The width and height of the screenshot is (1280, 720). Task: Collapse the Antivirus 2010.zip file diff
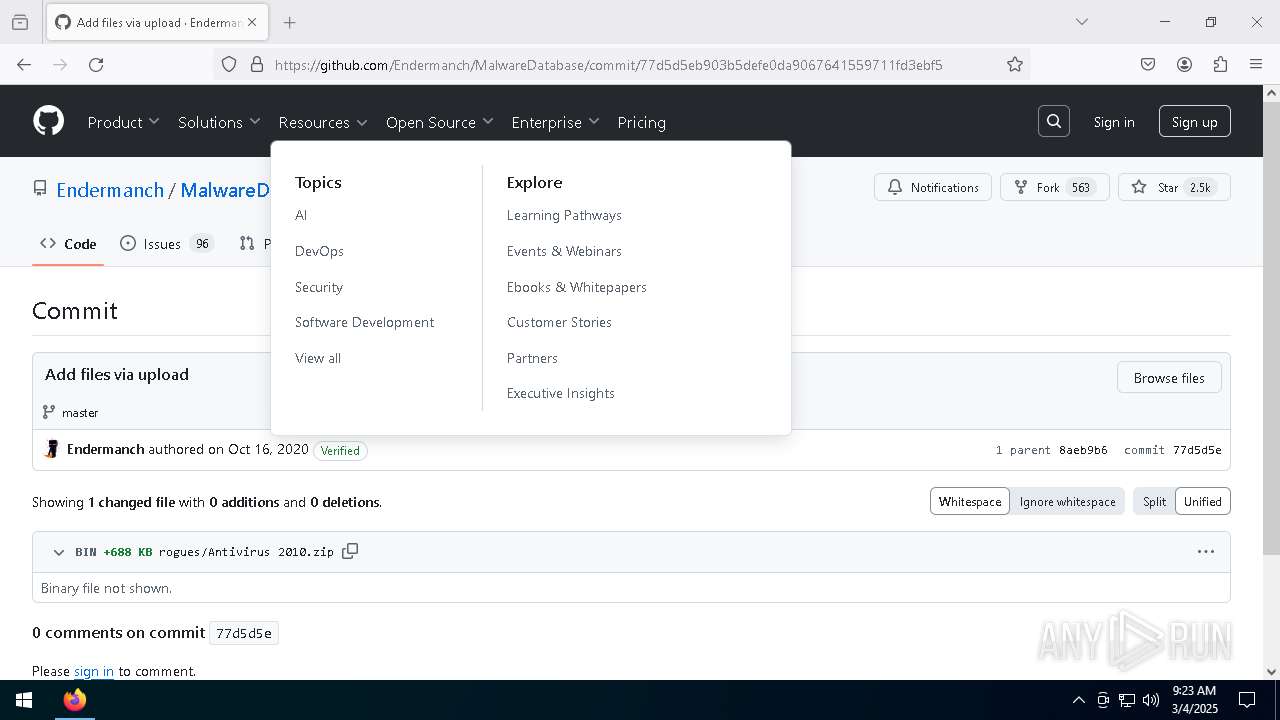(x=58, y=552)
